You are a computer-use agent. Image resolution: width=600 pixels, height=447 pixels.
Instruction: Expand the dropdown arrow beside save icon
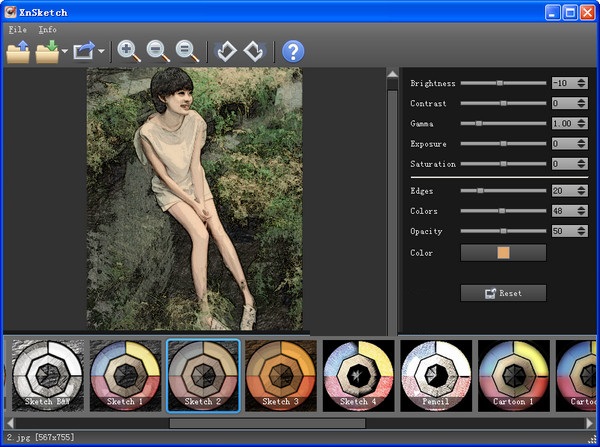[65, 52]
